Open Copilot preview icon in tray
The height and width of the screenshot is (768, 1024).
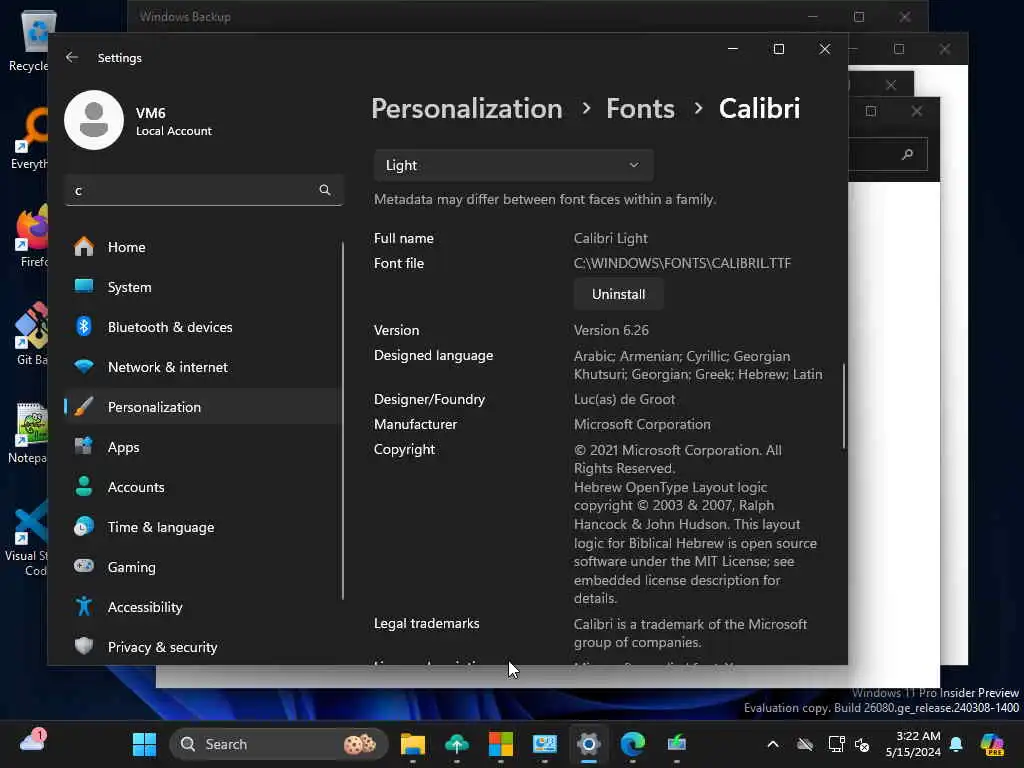(993, 744)
